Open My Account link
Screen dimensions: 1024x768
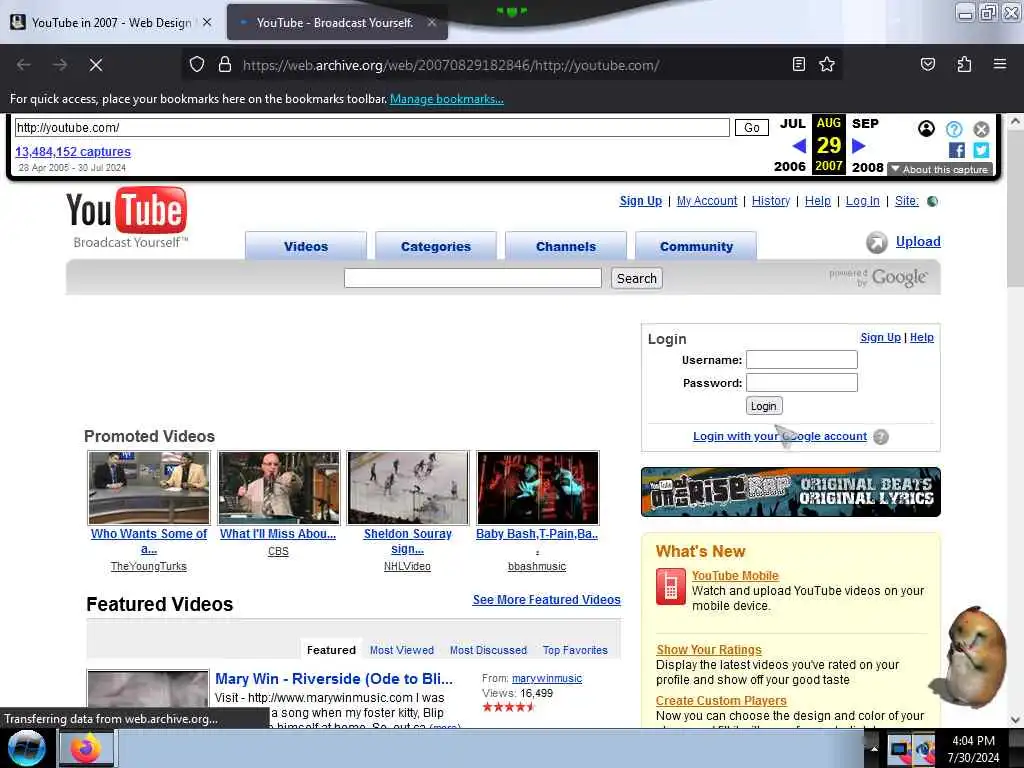point(707,200)
